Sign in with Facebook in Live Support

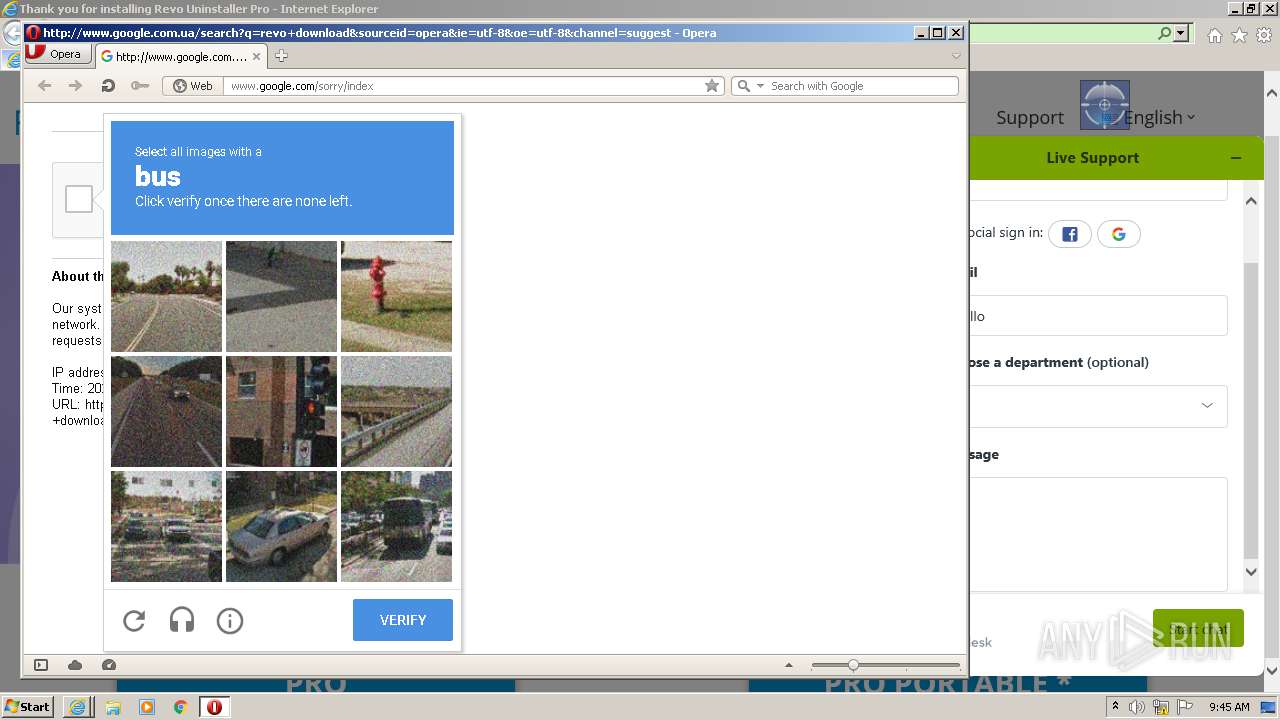[x=1070, y=234]
